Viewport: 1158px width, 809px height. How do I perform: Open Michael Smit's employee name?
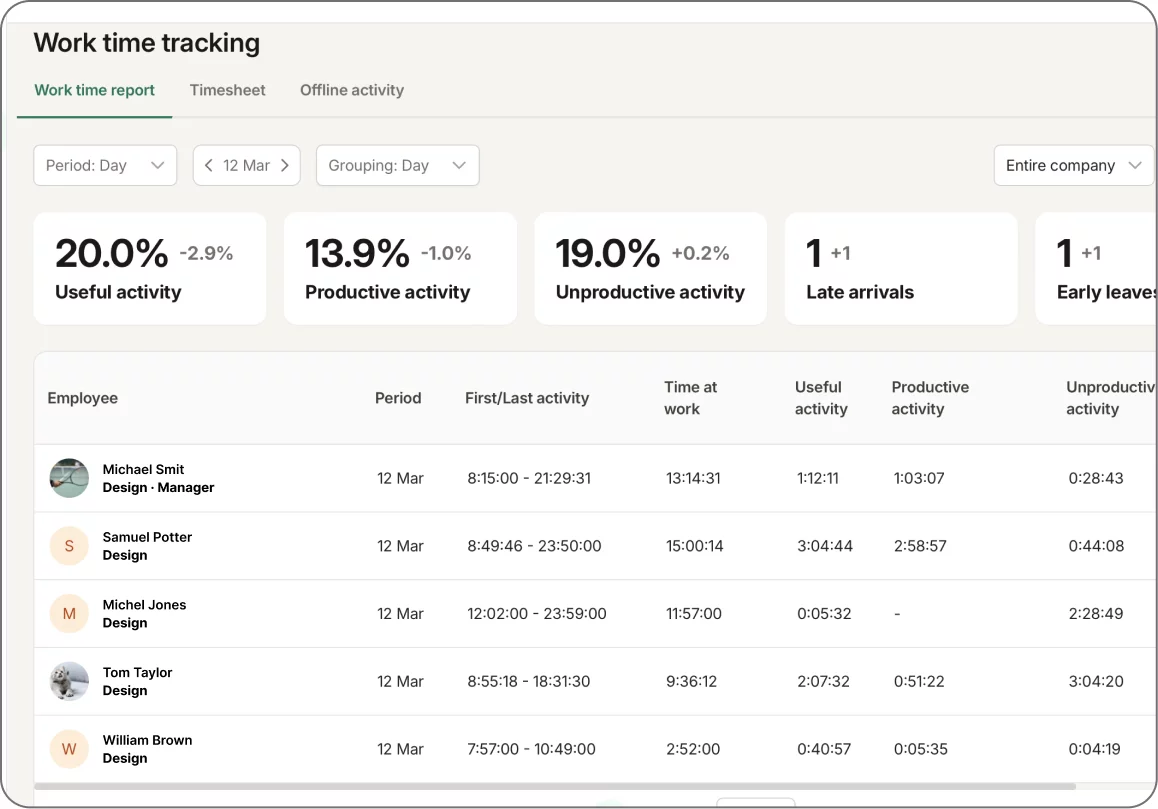[x=143, y=469]
